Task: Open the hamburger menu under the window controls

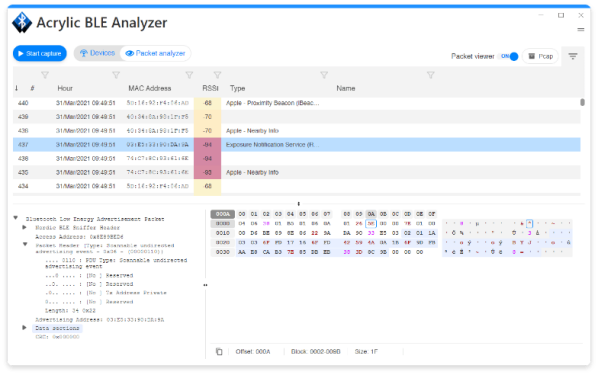Action: click(581, 29)
